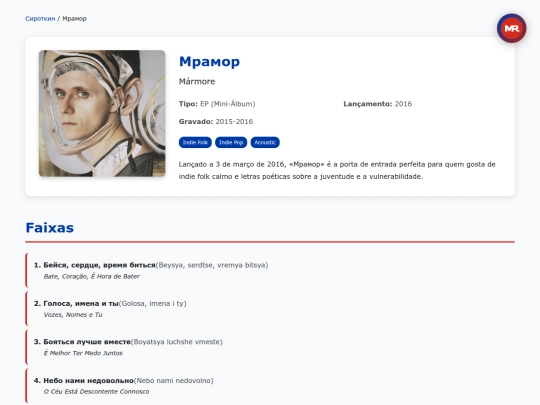The image size is (540, 405).
Task: Click the Gravado 2015-2016 field
Action: [x=216, y=122]
